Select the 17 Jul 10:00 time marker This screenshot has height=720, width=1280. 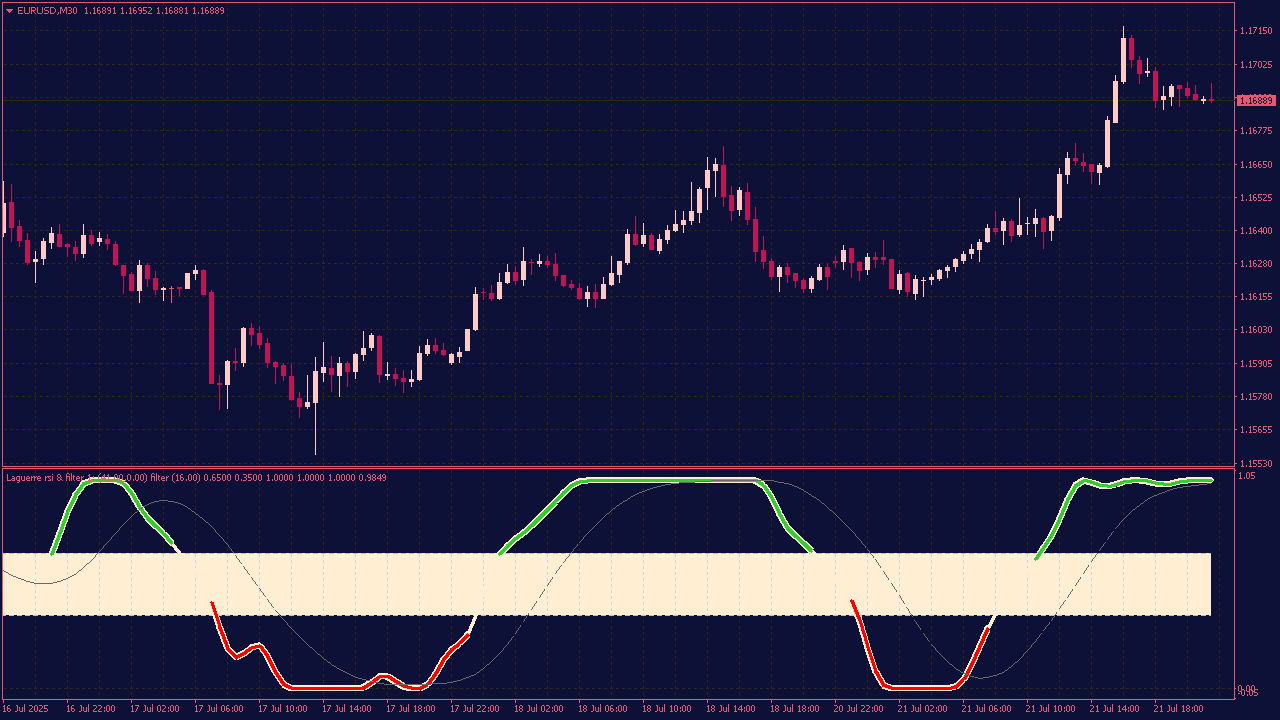(283, 708)
